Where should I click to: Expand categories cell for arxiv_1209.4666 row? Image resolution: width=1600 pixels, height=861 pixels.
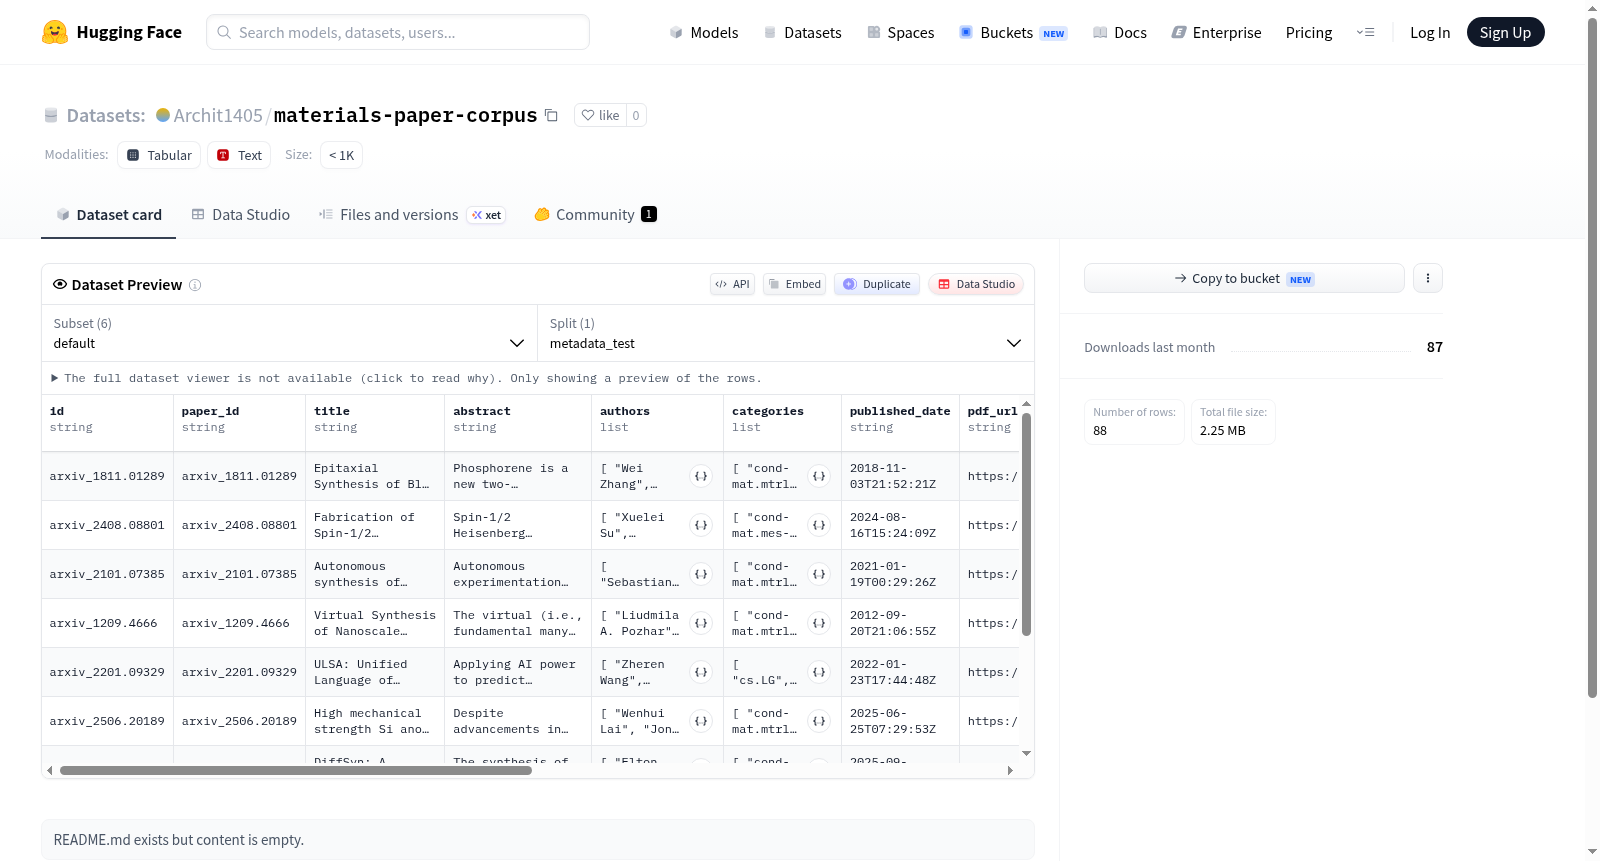tap(819, 623)
